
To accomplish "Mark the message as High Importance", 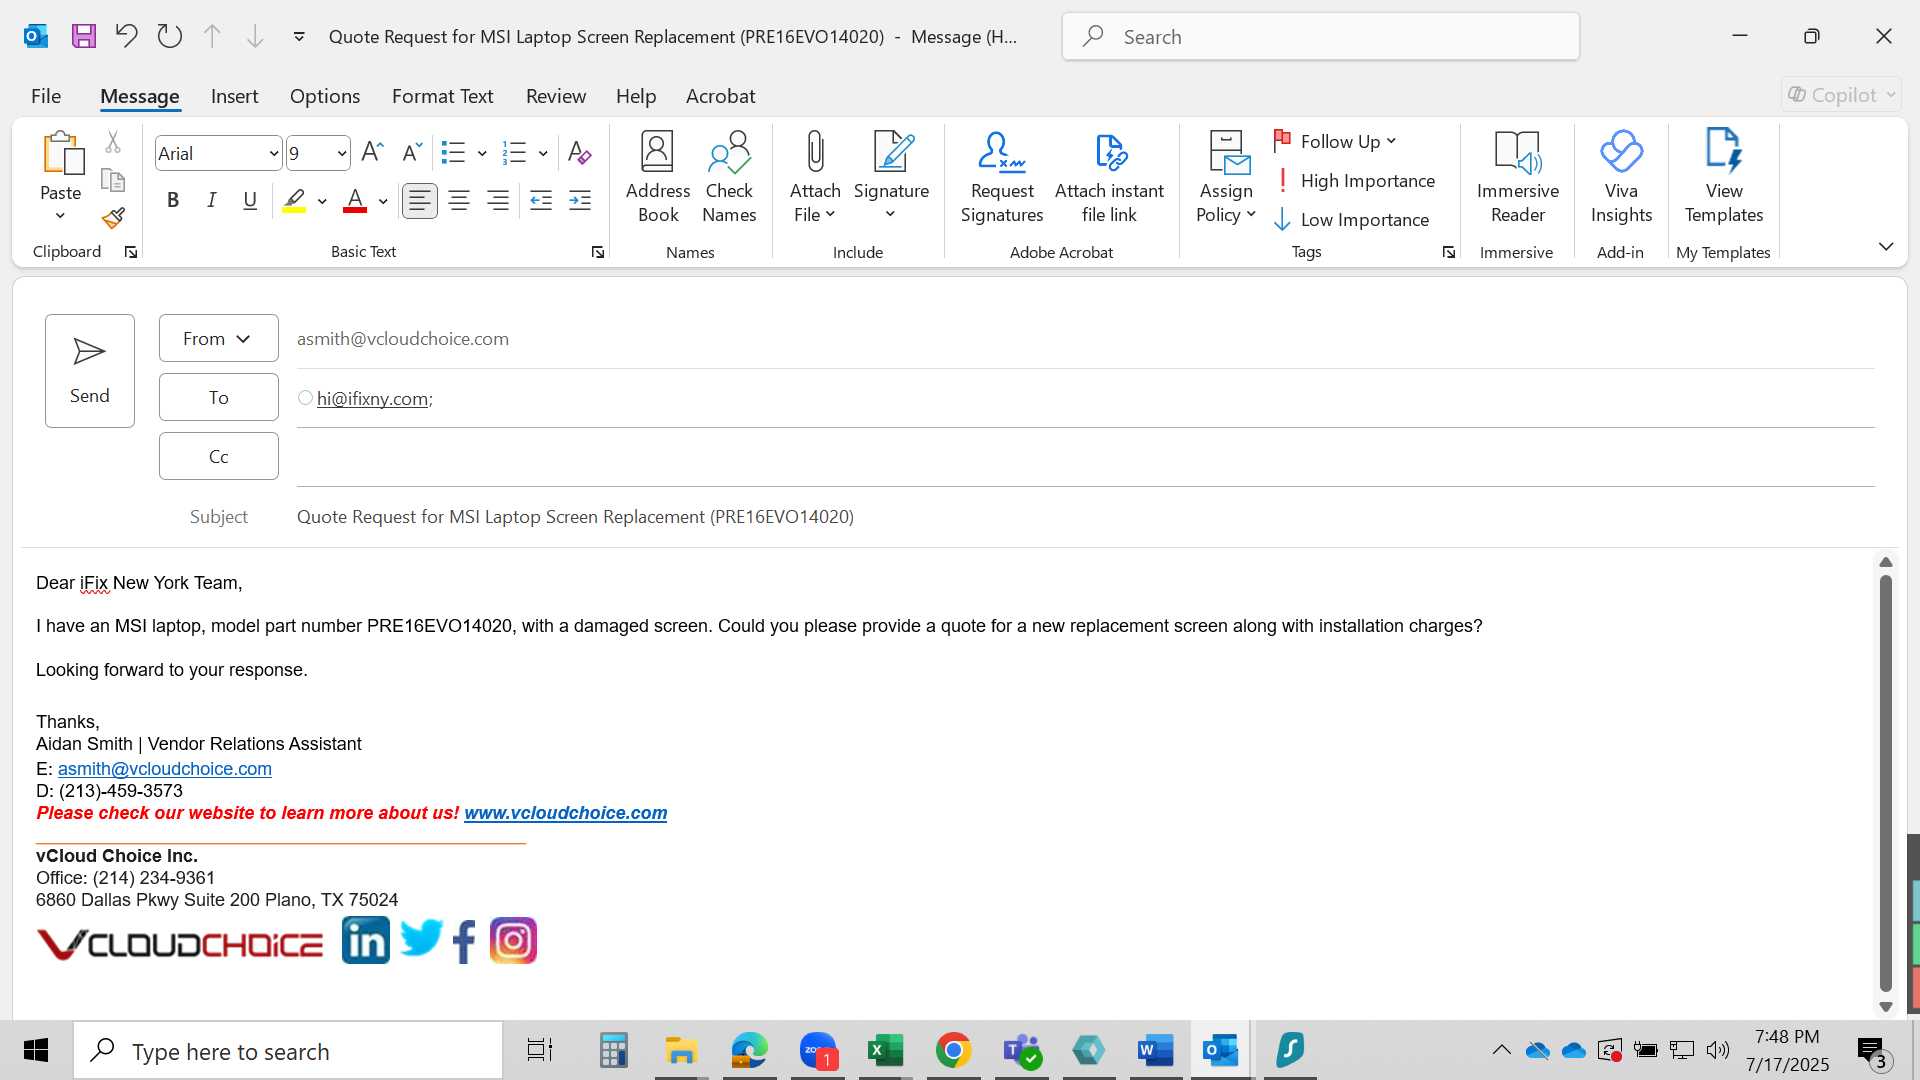I will (1355, 181).
